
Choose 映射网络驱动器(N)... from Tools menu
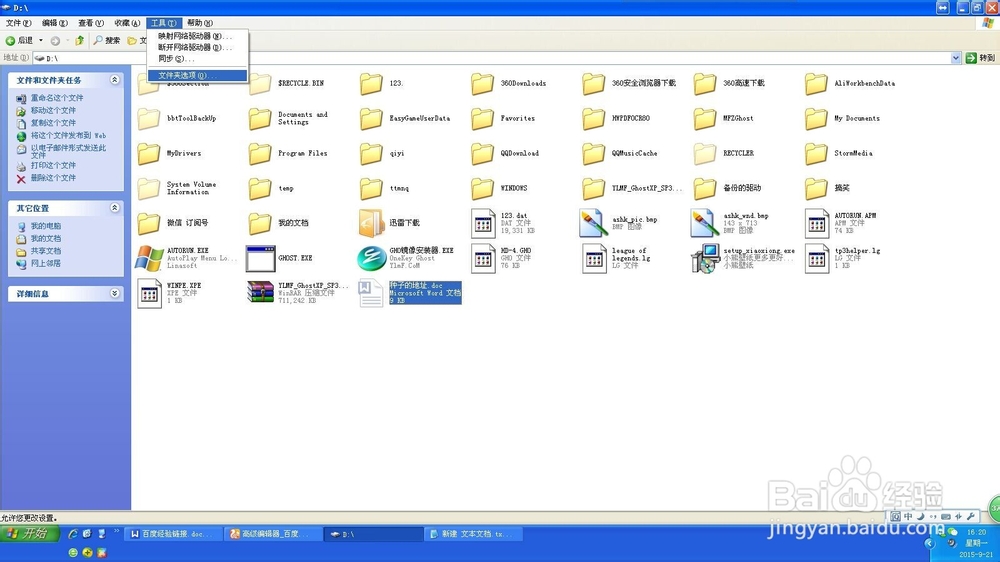tap(197, 36)
